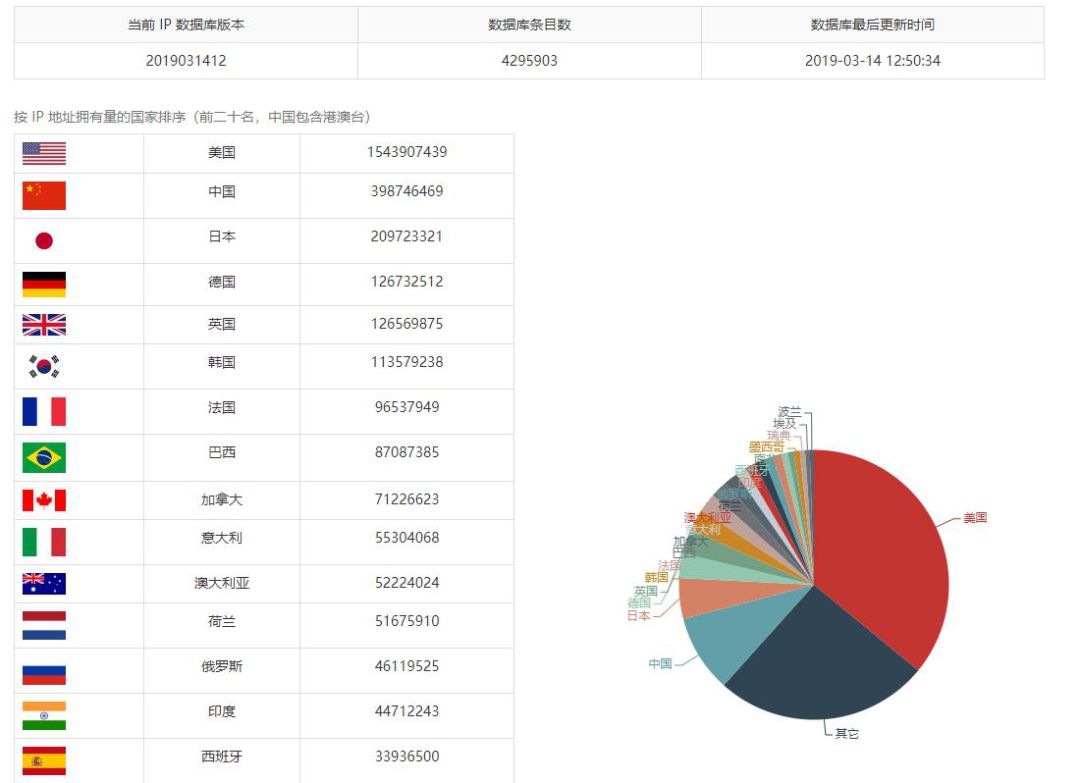Screen dimensions: 1080x783
Task: Click the Brazil flag icon
Action: point(44,457)
